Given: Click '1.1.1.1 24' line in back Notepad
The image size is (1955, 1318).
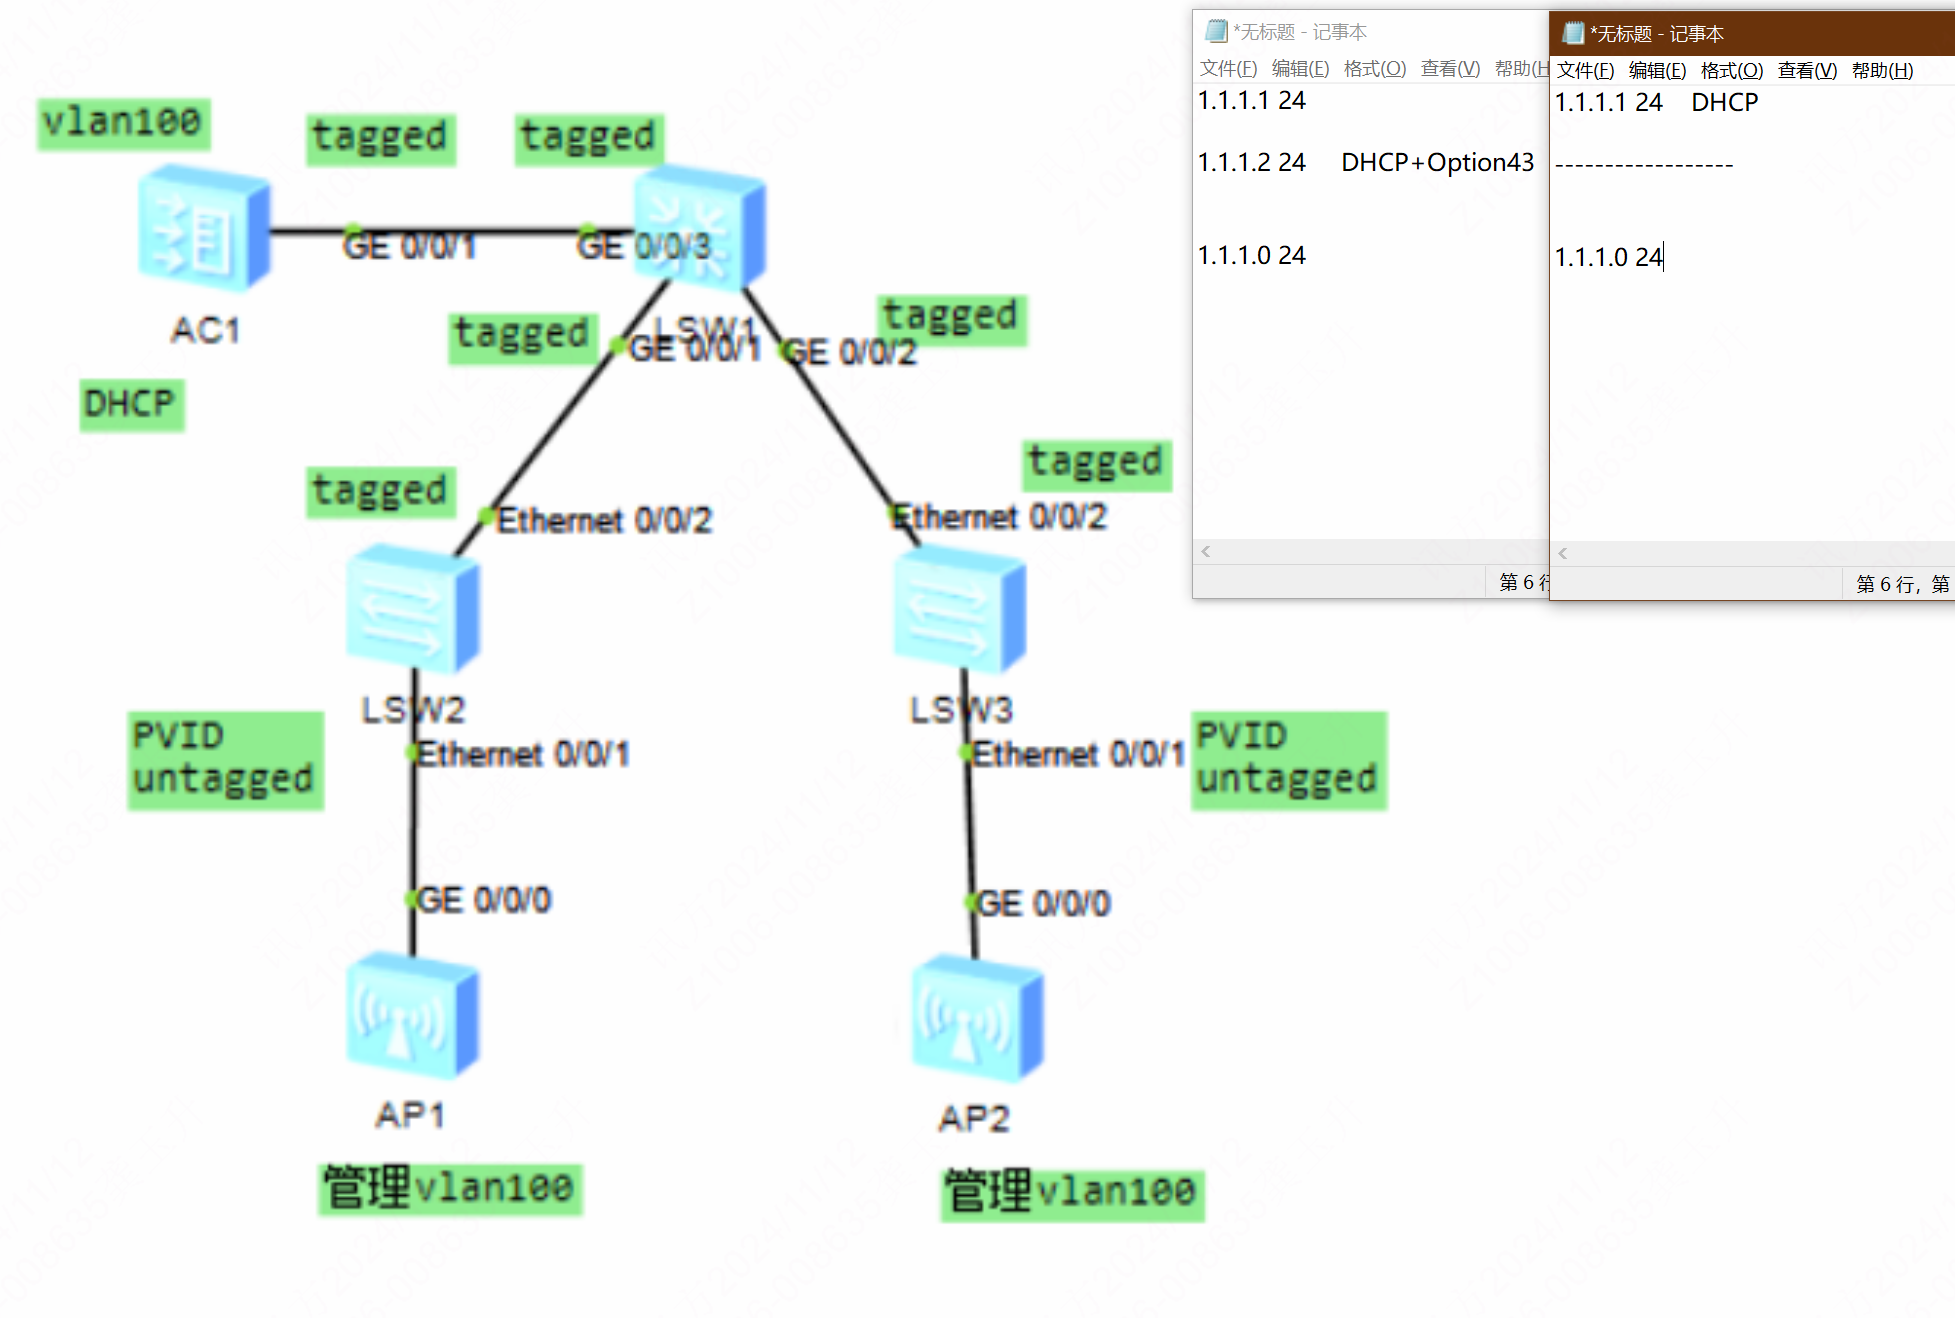Looking at the screenshot, I should tap(1252, 101).
